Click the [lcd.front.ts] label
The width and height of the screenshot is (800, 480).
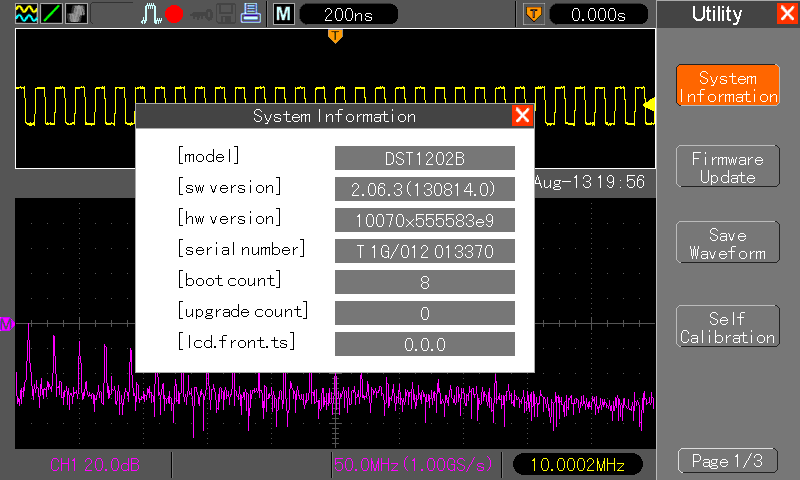(x=236, y=342)
